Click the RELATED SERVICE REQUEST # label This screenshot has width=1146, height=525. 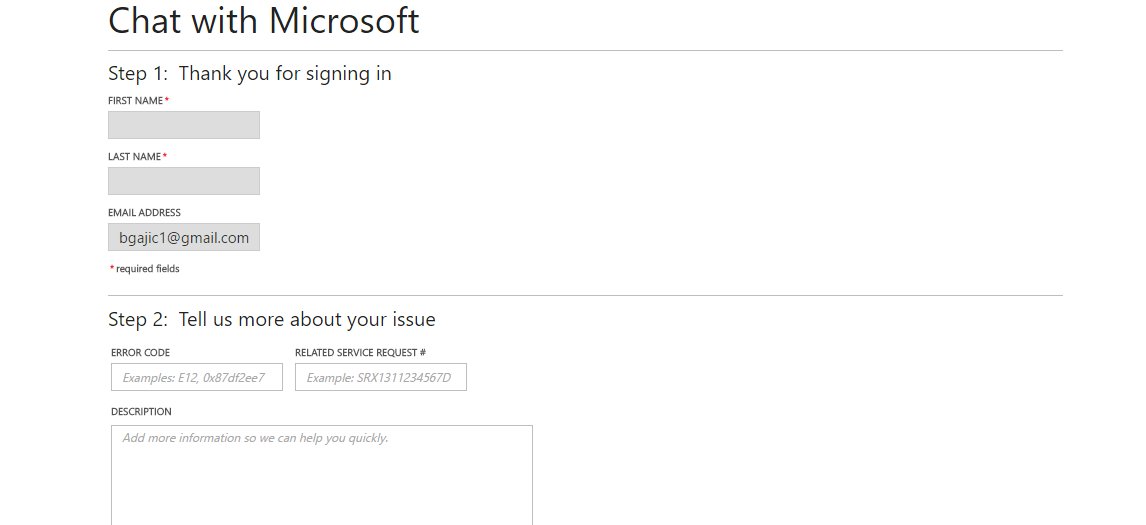point(360,352)
